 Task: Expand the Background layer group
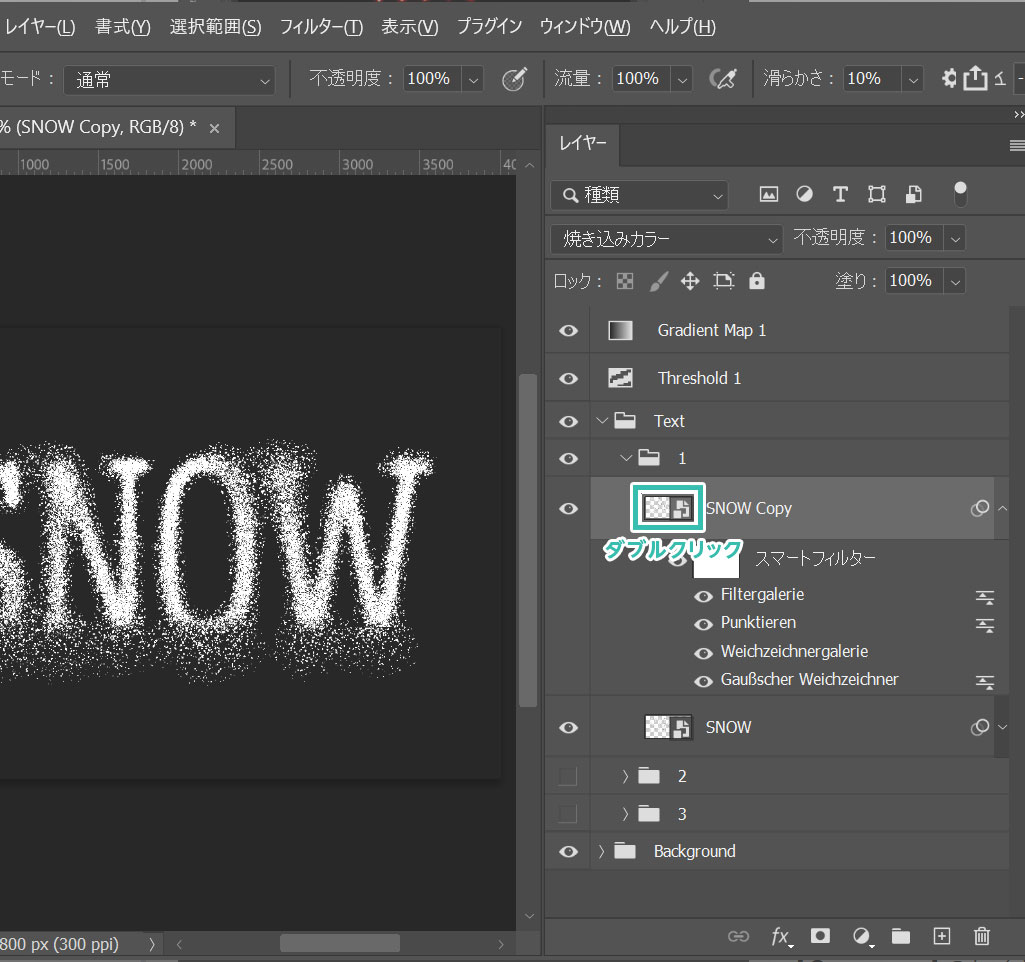pyautogui.click(x=601, y=852)
